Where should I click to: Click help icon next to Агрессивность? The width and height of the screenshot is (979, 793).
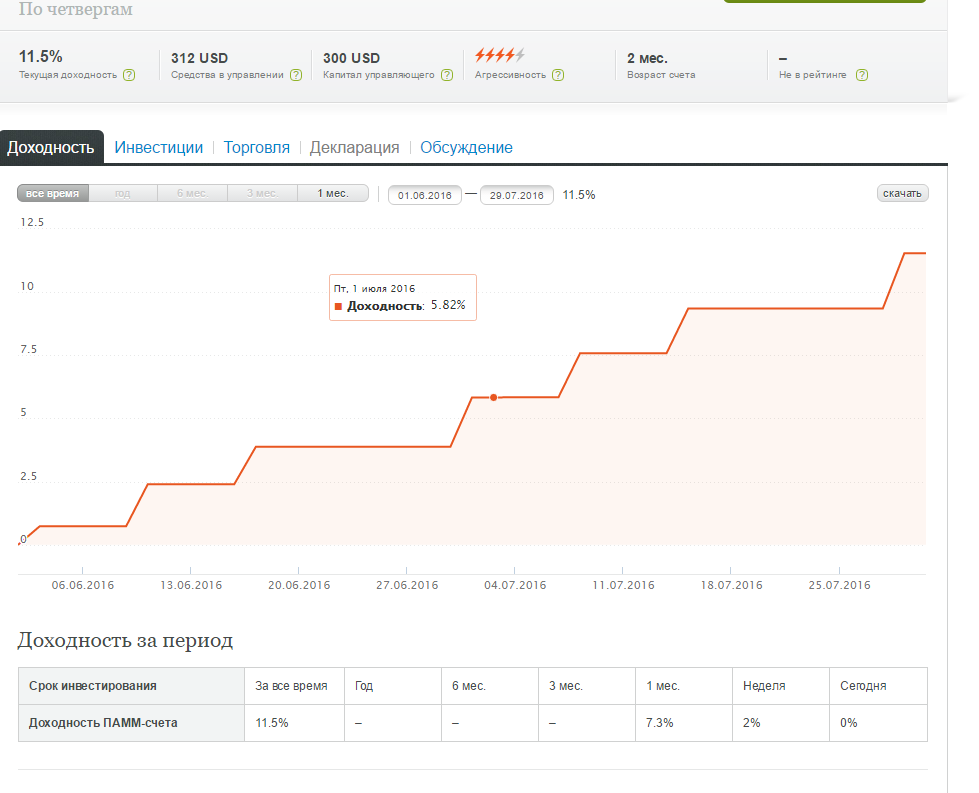(x=558, y=75)
